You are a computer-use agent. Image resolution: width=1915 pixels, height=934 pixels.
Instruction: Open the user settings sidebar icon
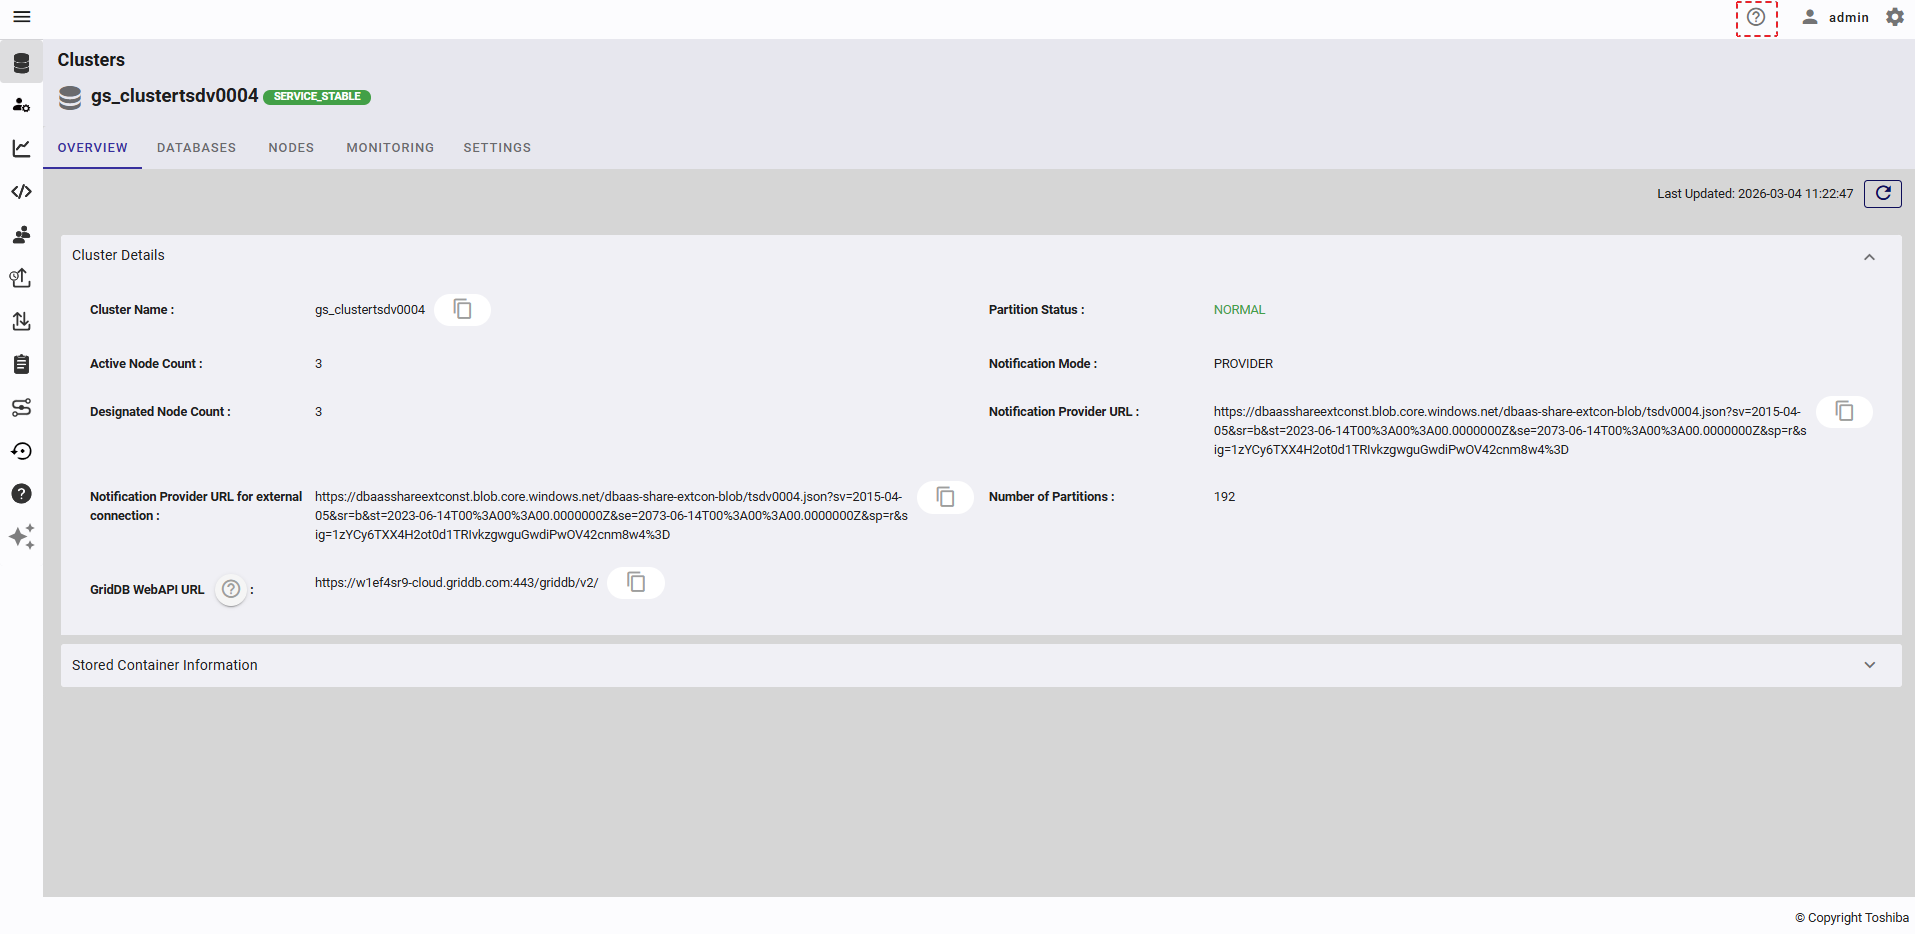21,105
